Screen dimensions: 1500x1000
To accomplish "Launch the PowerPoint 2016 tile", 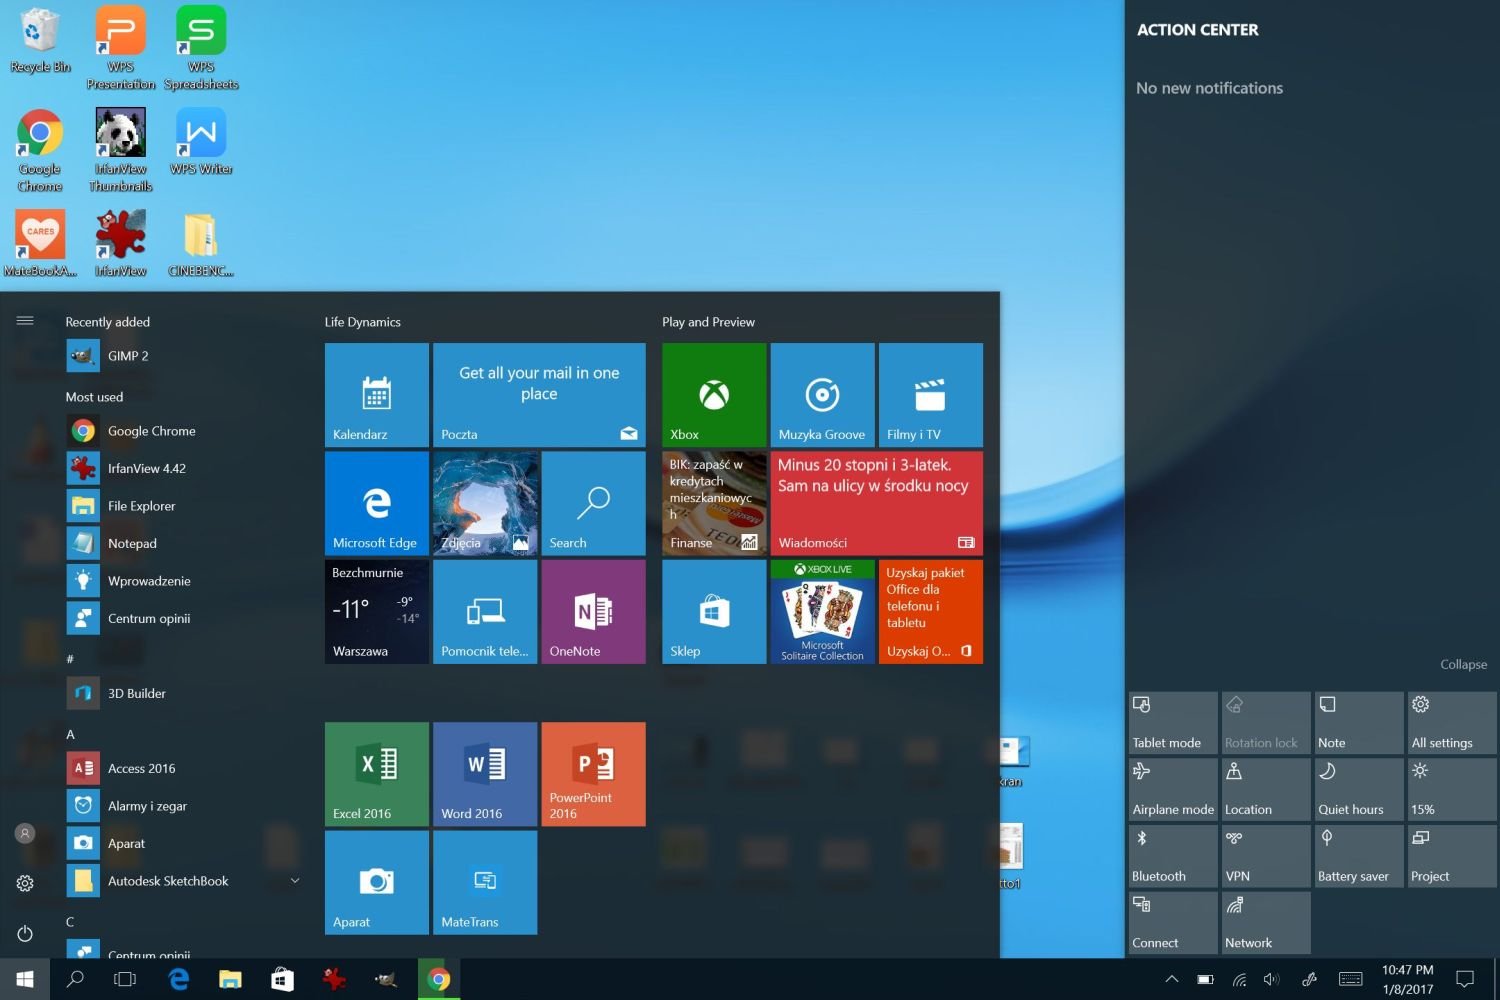I will coord(593,774).
